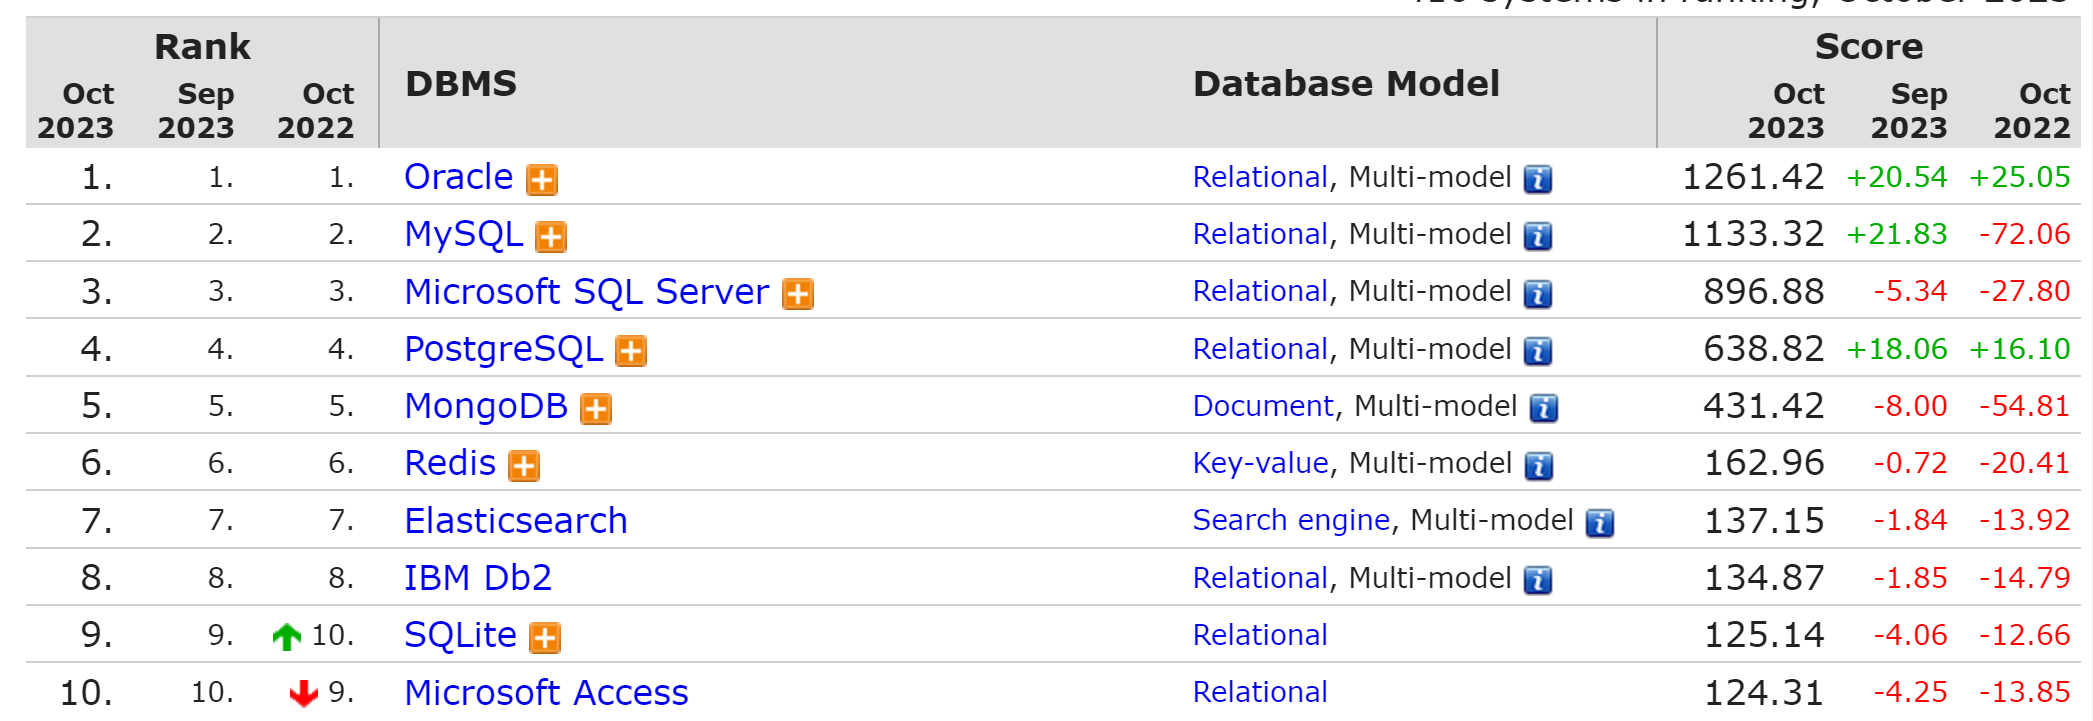Click the Document model link for MongoDB

[x=1262, y=406]
